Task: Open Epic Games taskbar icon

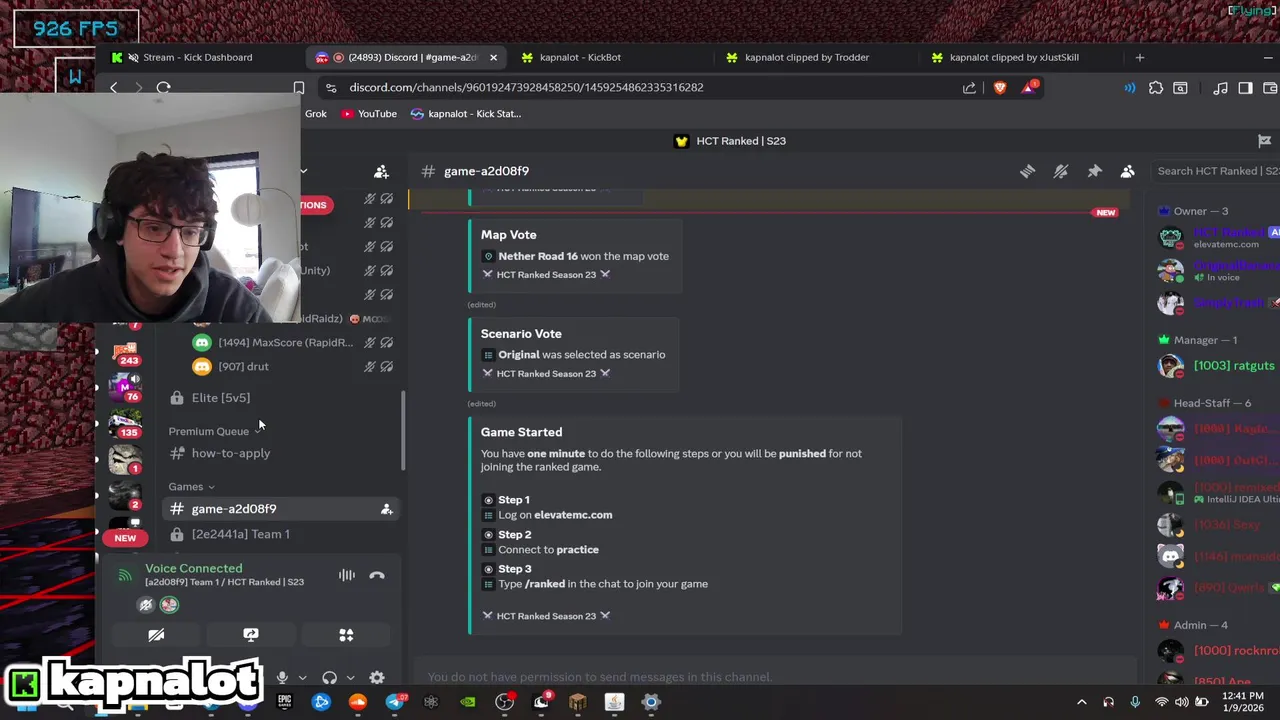Action: tap(285, 702)
